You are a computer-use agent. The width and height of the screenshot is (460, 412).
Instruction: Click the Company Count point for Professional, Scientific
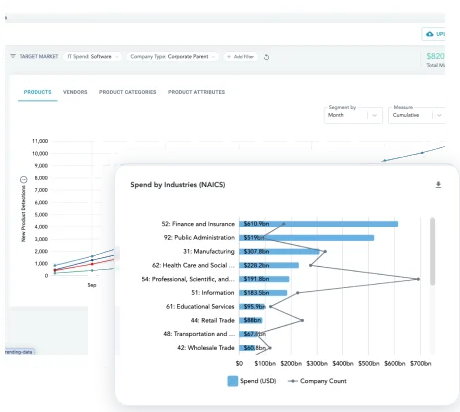point(418,279)
